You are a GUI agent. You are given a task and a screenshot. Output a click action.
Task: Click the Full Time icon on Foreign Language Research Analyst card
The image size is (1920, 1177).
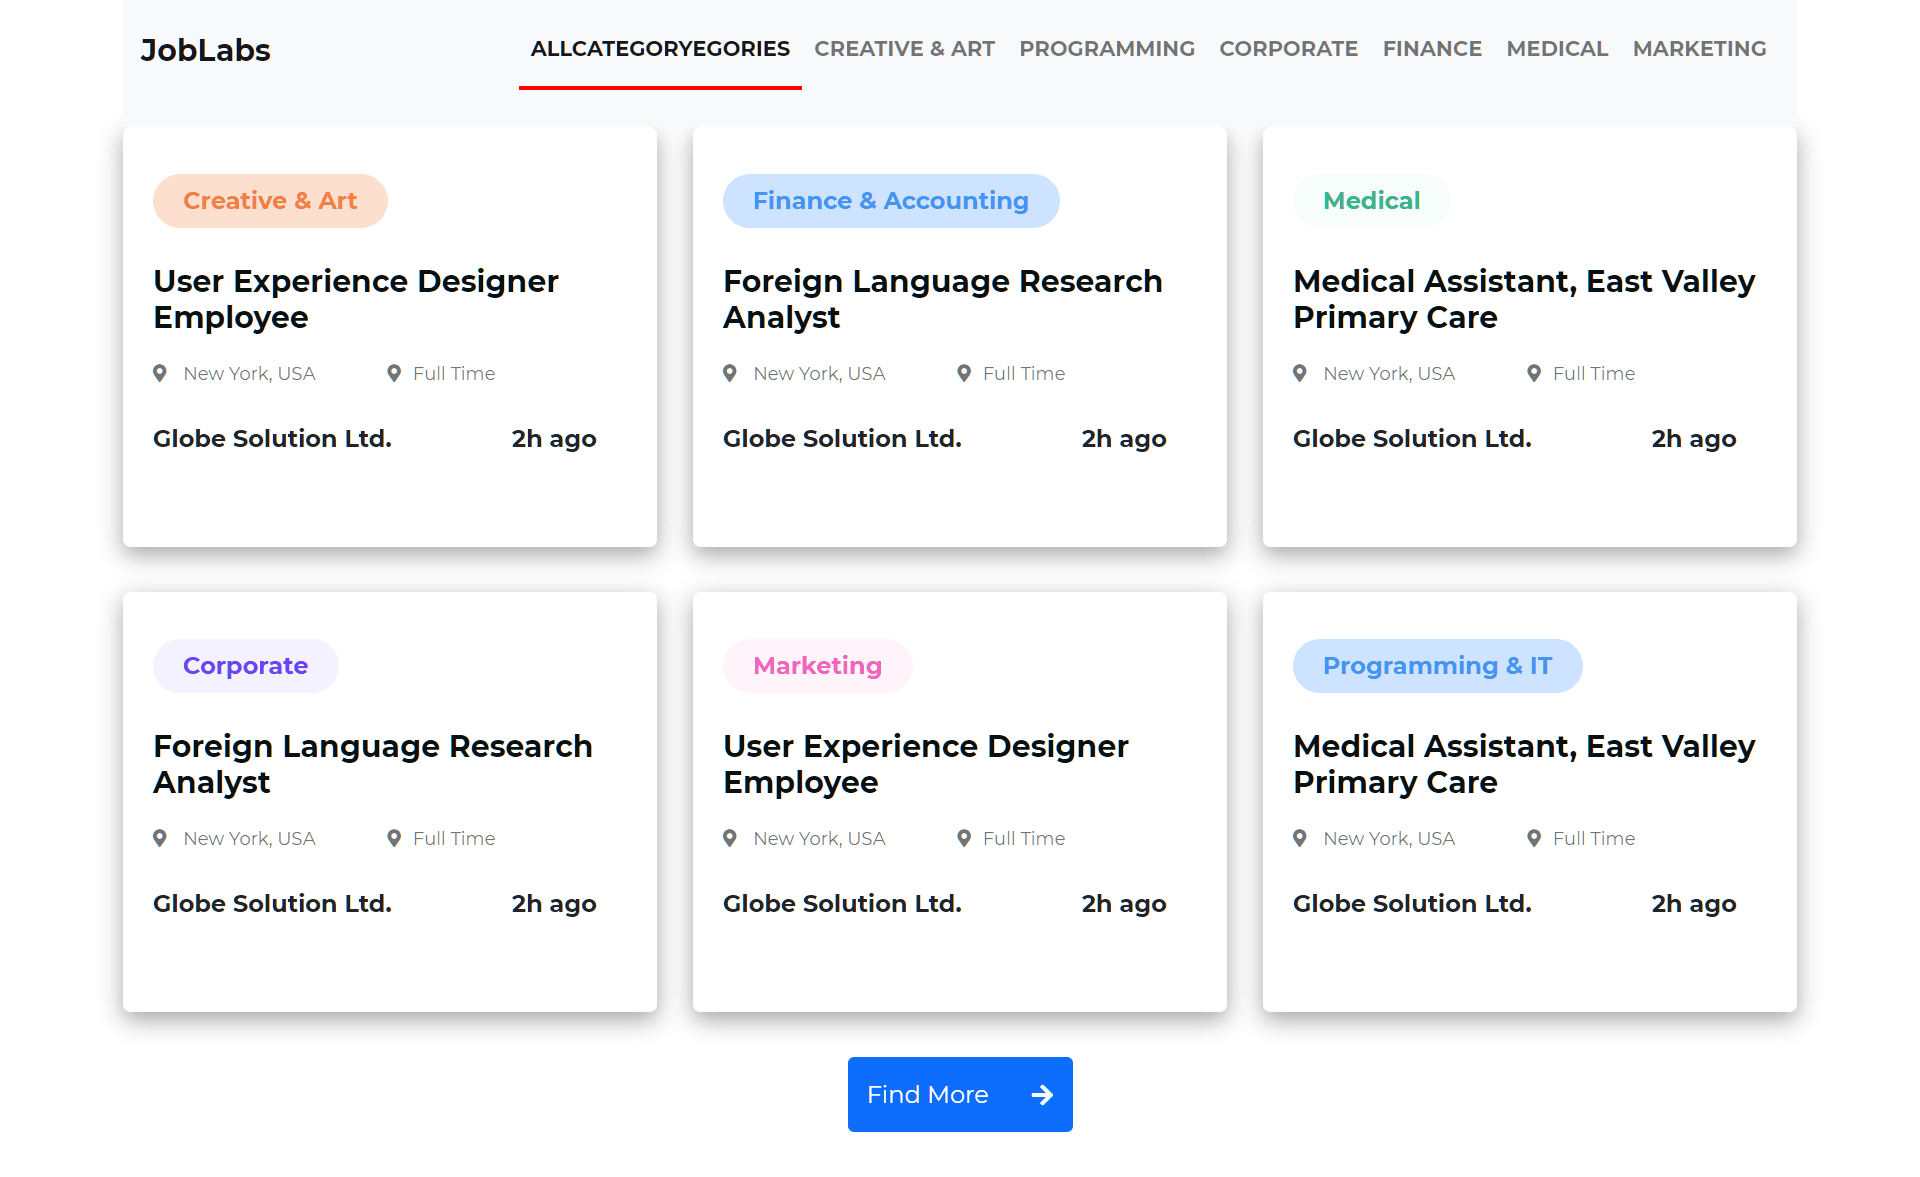pyautogui.click(x=963, y=373)
